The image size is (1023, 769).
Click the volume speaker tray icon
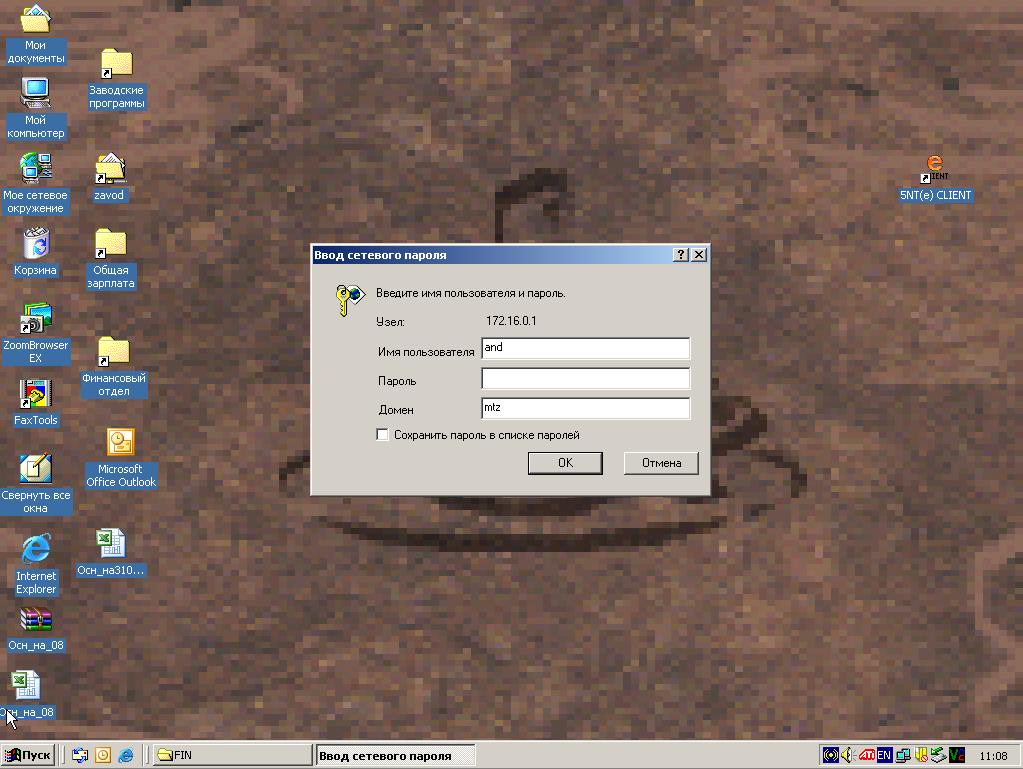[848, 755]
